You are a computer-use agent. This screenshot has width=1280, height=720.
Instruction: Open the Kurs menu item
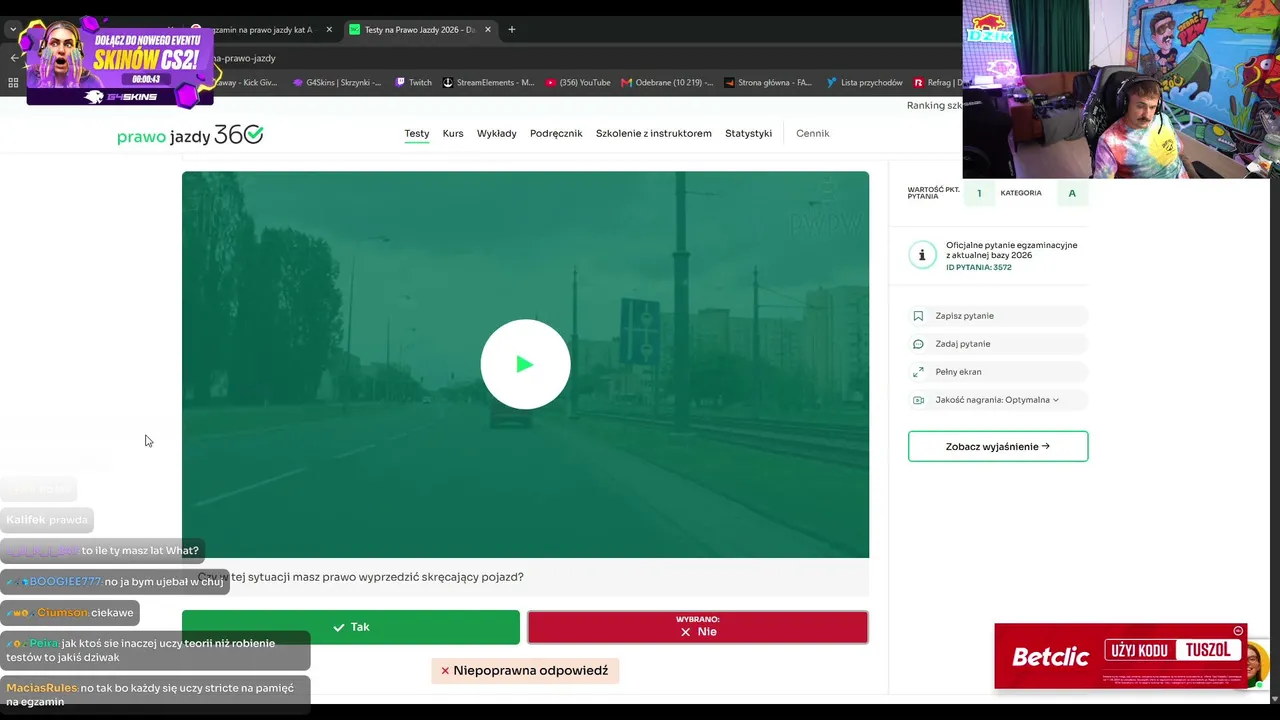tap(453, 133)
